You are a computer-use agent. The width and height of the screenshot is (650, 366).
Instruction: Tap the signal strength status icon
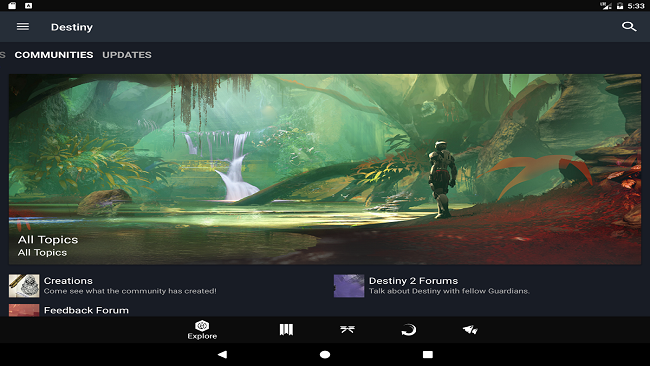click(606, 6)
